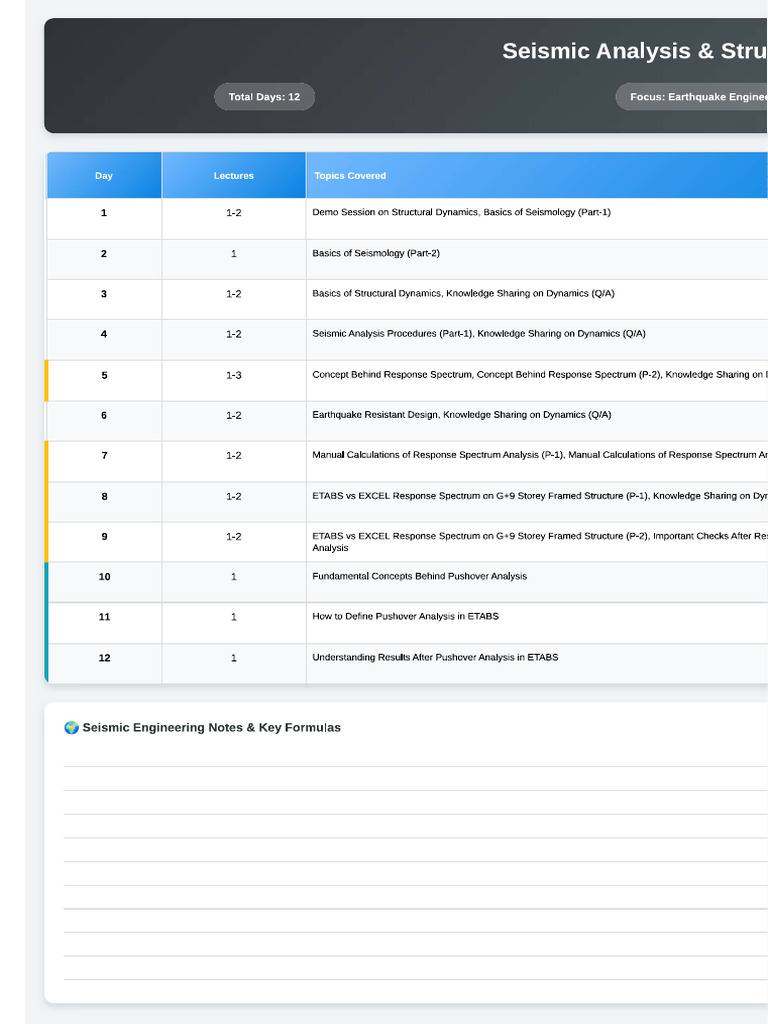Click the lectures cell for Day 12
The width and height of the screenshot is (768, 1024).
tap(234, 664)
